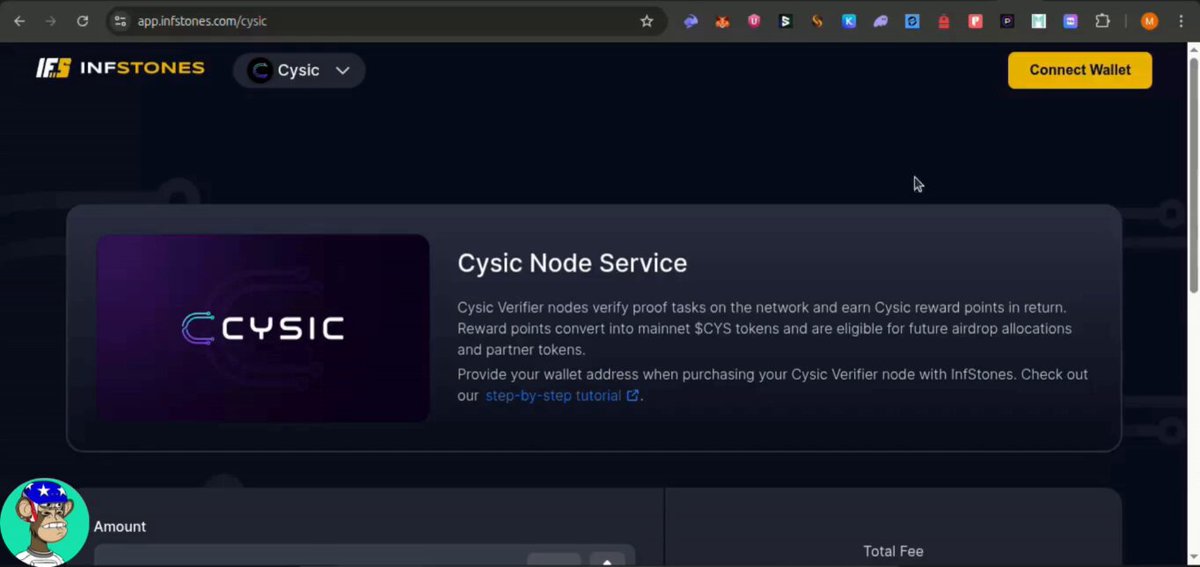Open the pink shield U extension
This screenshot has width=1200, height=567.
(x=754, y=21)
